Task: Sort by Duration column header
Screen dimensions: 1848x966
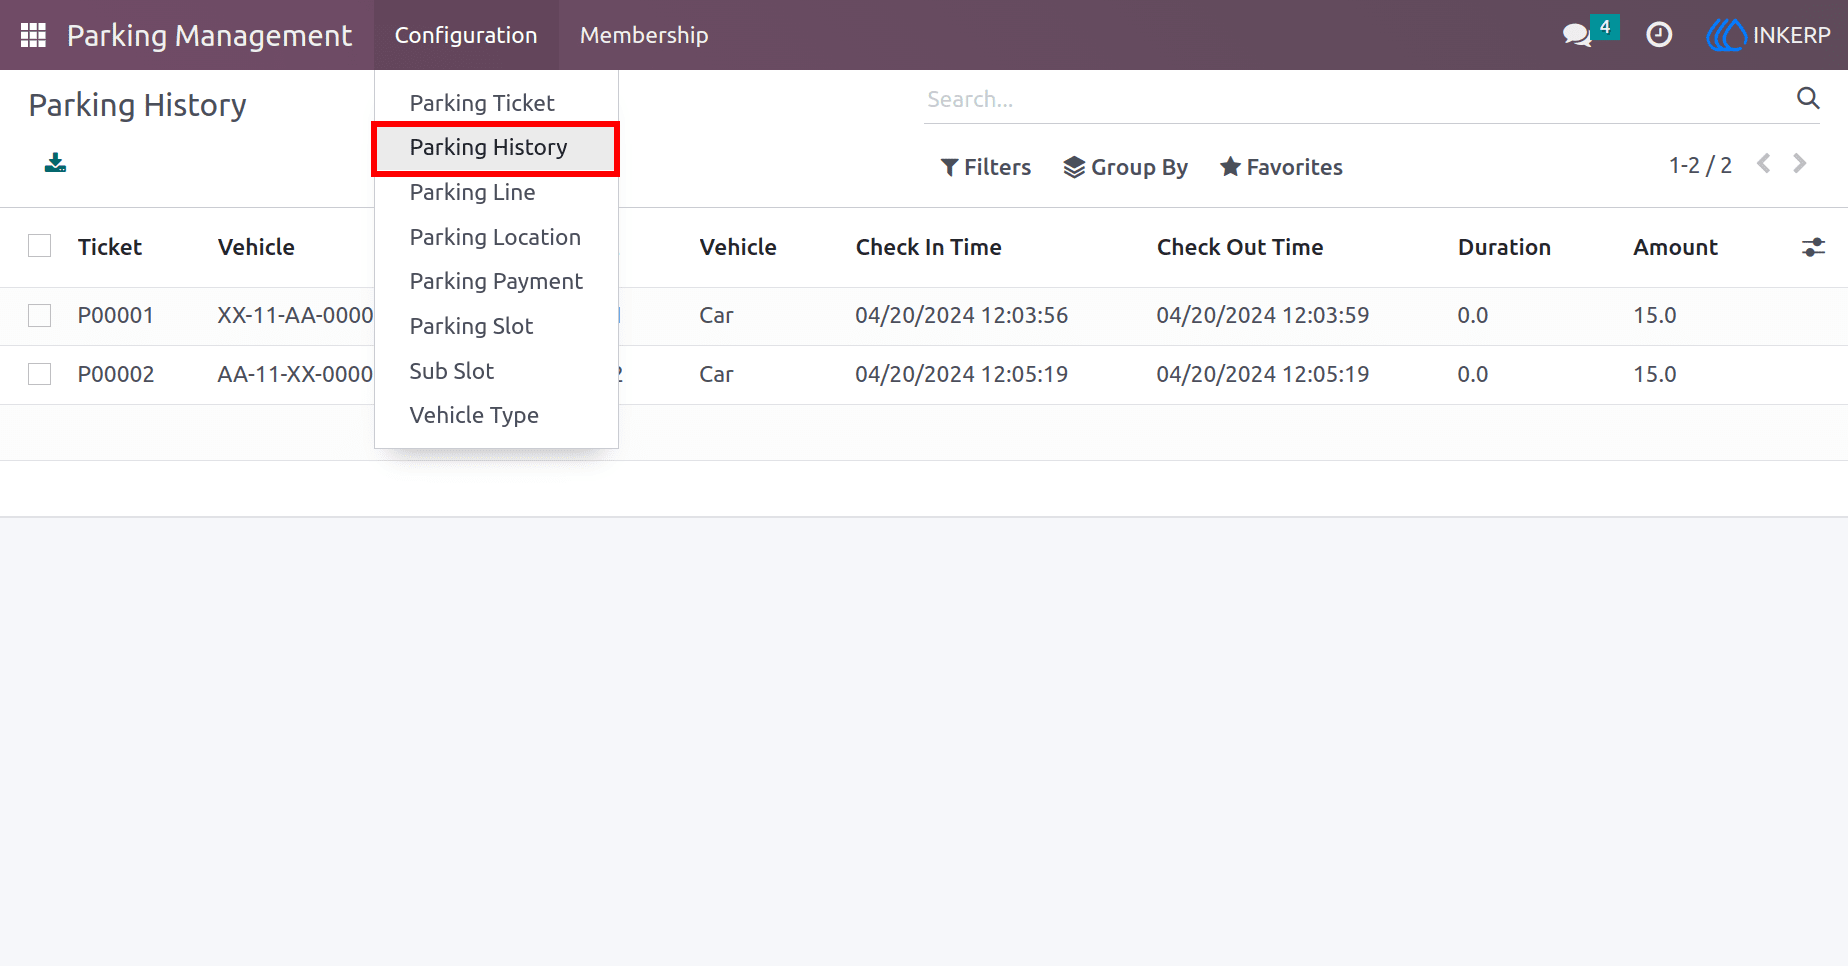Action: 1504,247
